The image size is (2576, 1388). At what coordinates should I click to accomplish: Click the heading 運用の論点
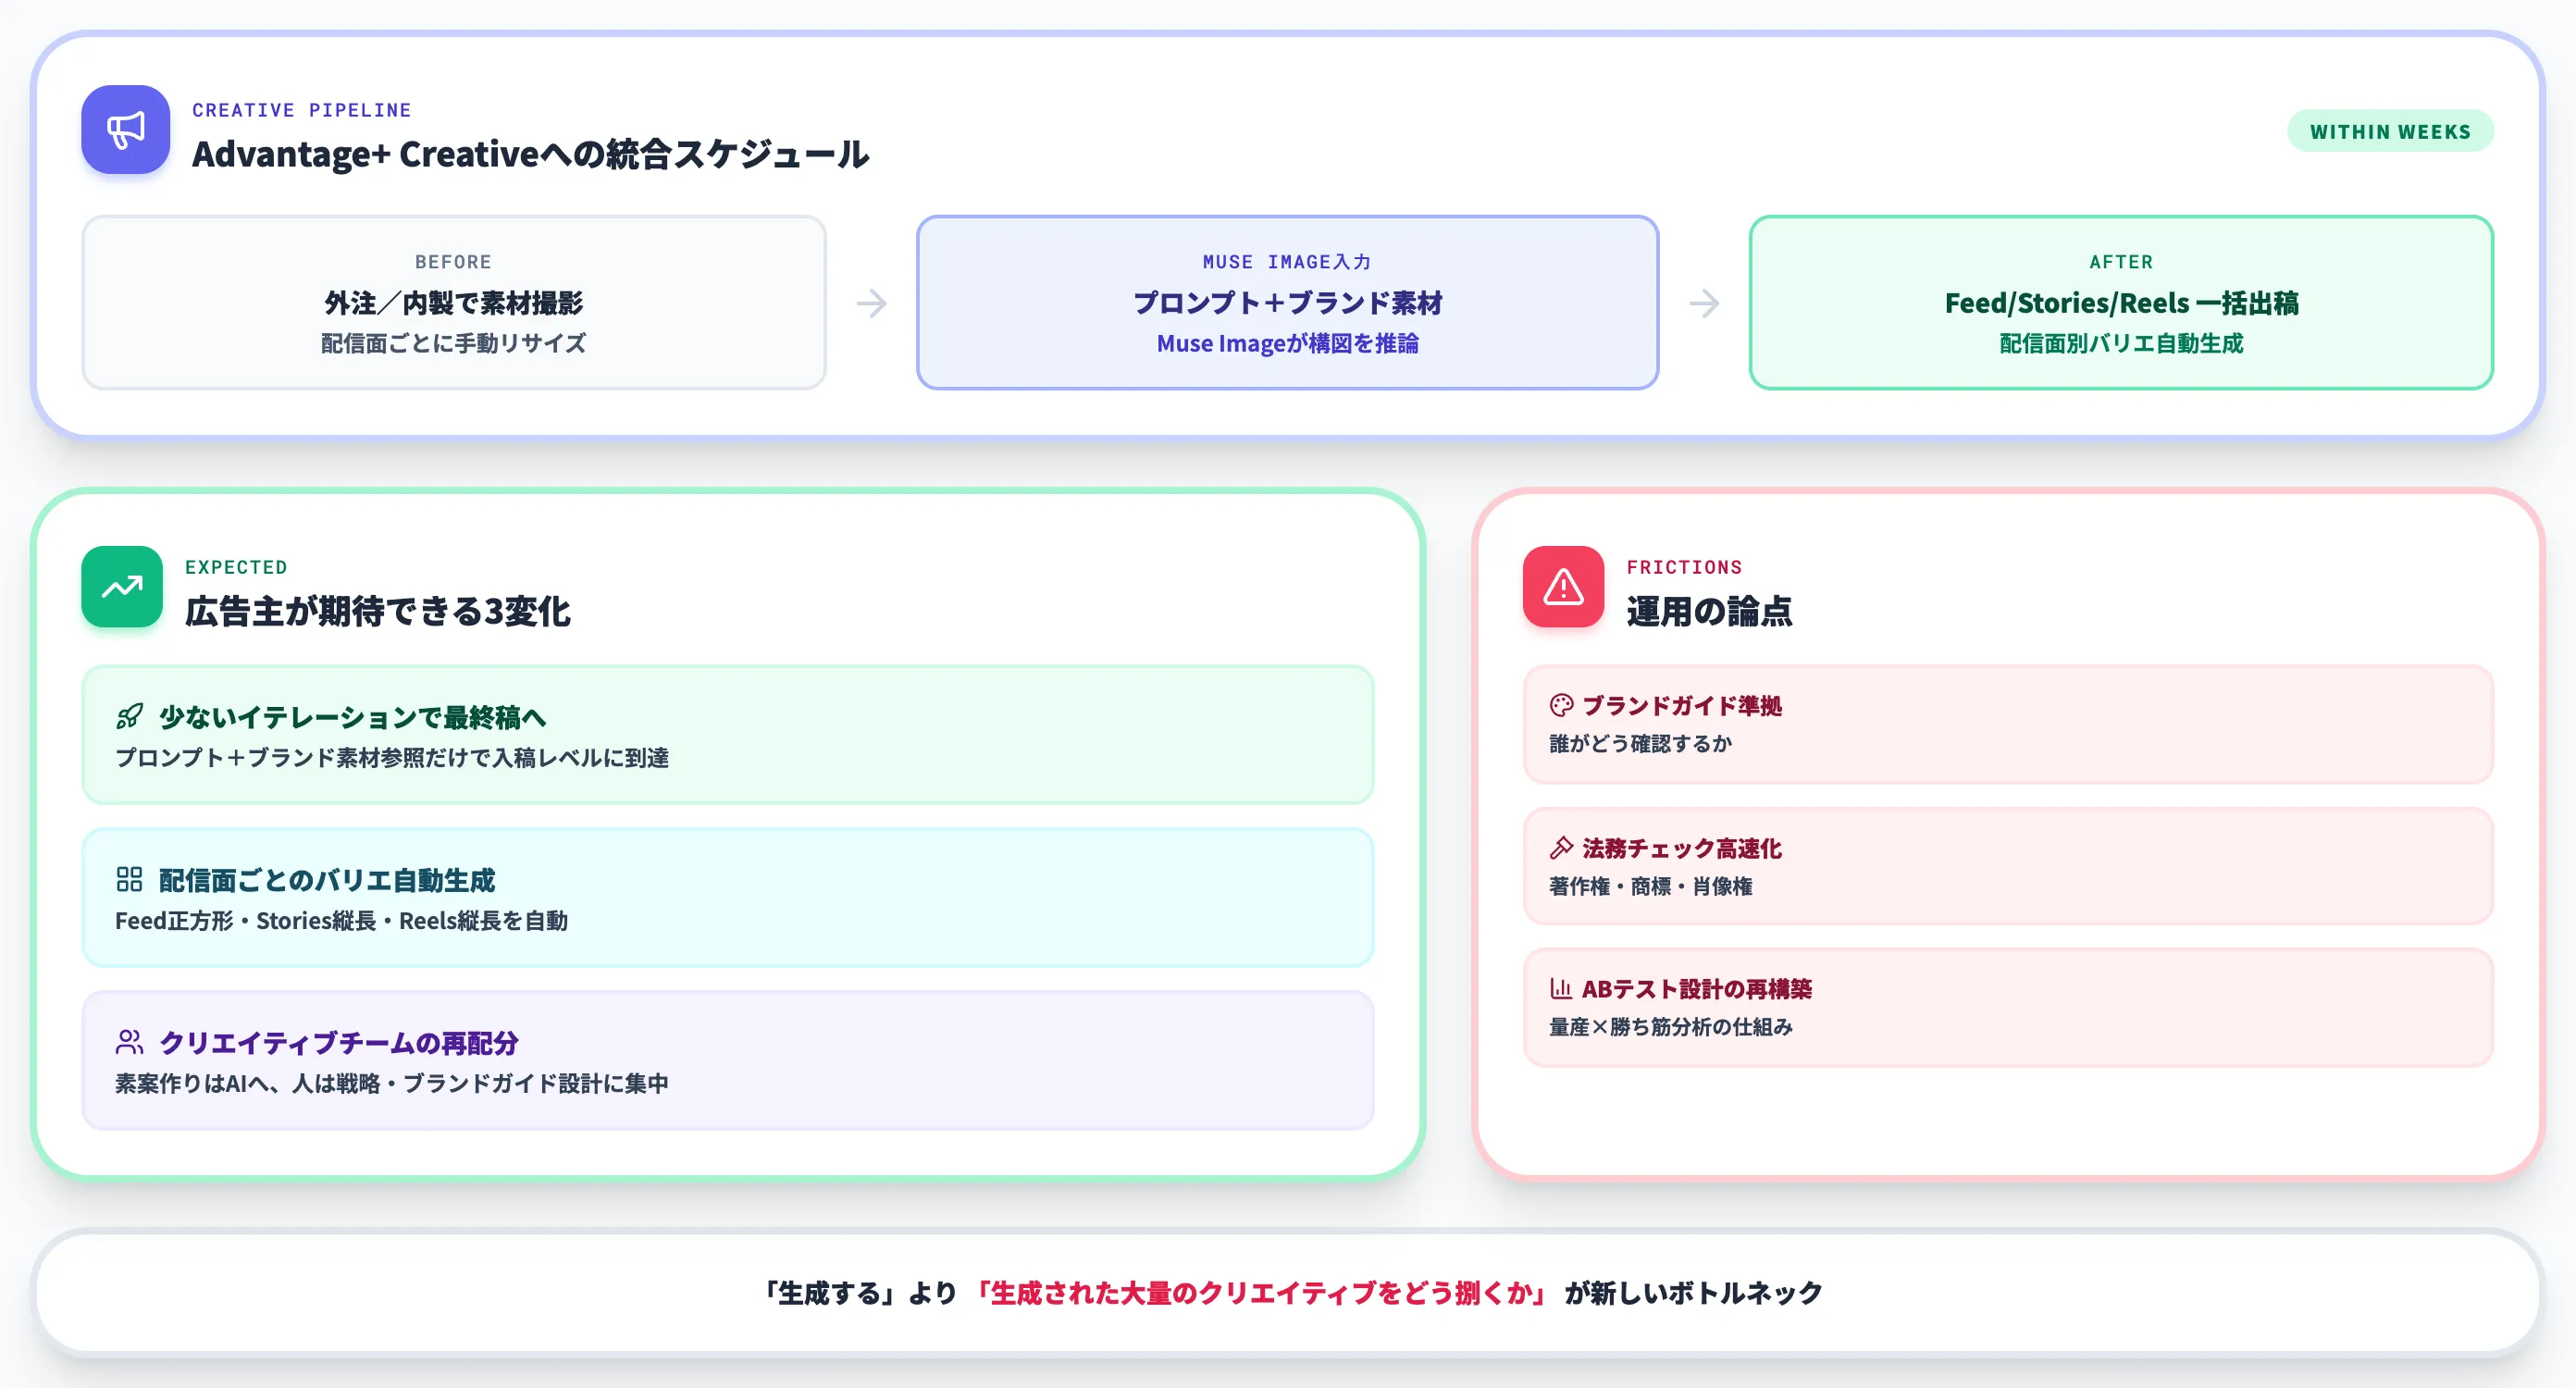point(1709,612)
